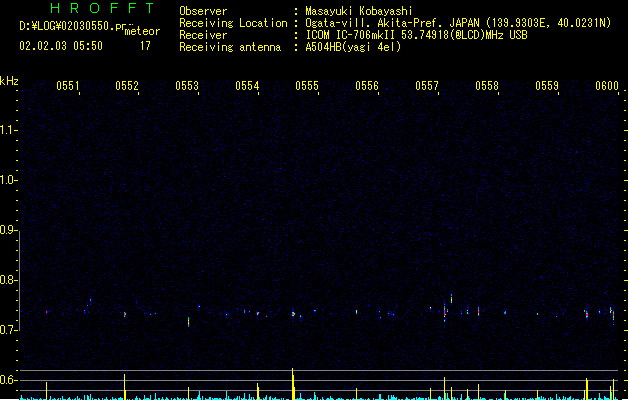Click the meteor count value 17
This screenshot has width=629, height=400.
[x=145, y=46]
